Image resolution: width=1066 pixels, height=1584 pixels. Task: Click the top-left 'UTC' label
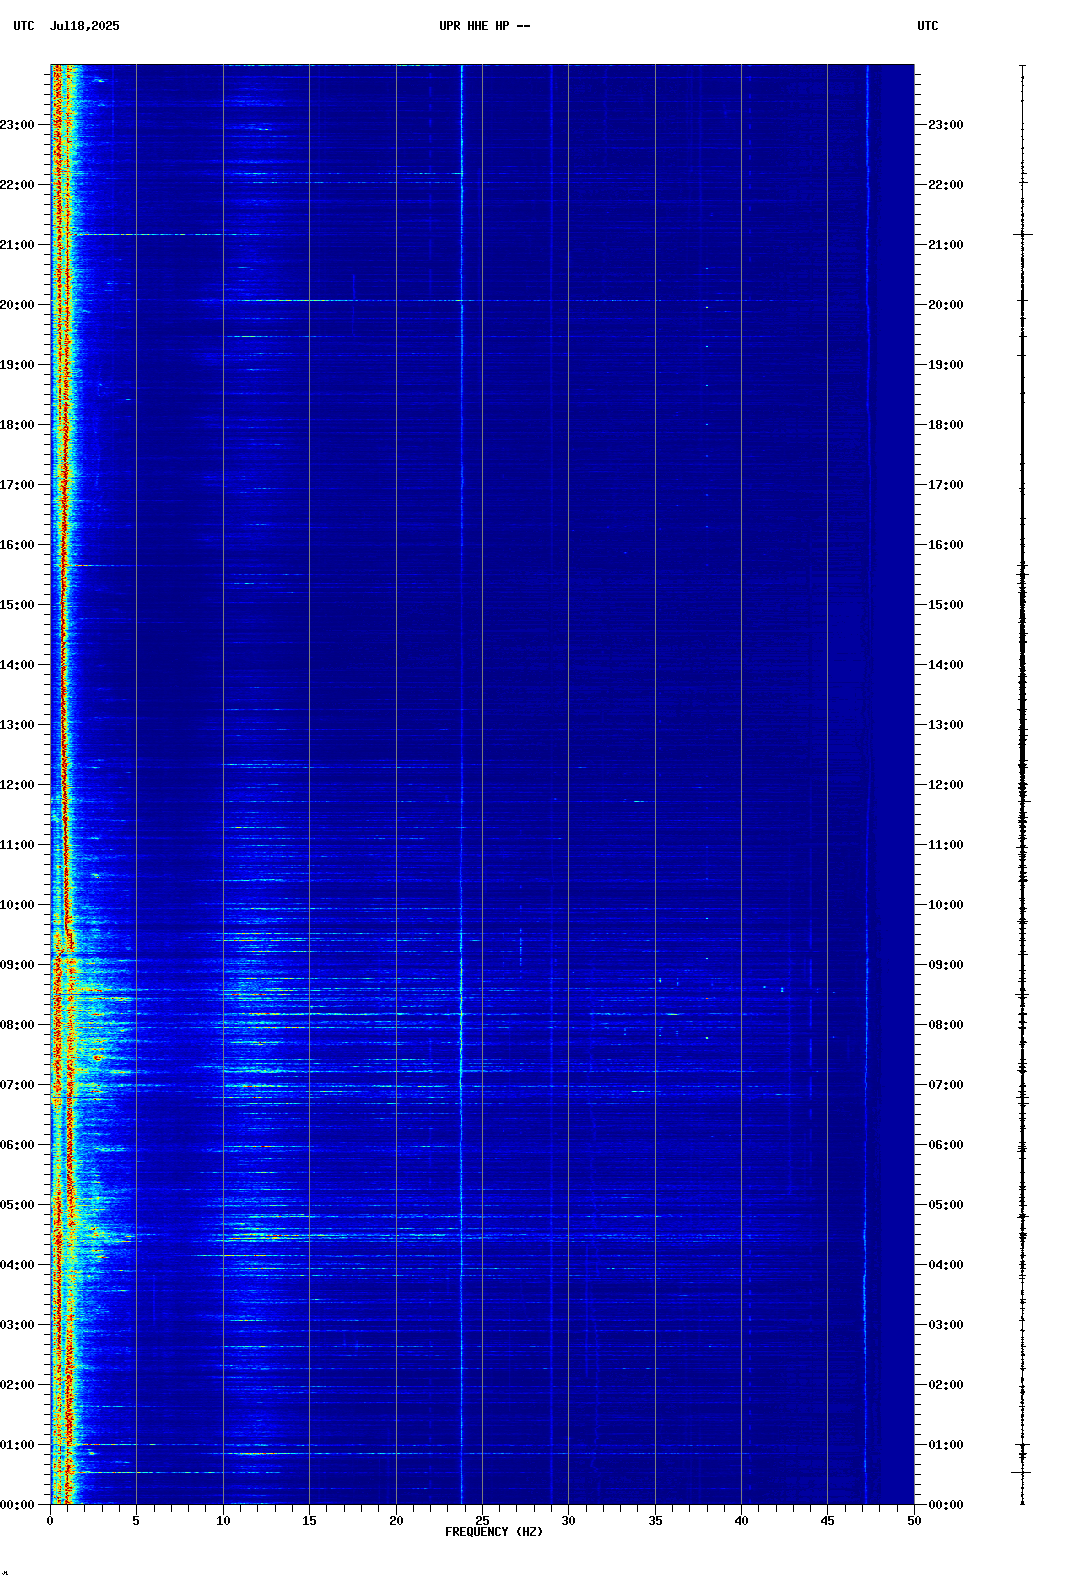pyautogui.click(x=24, y=26)
